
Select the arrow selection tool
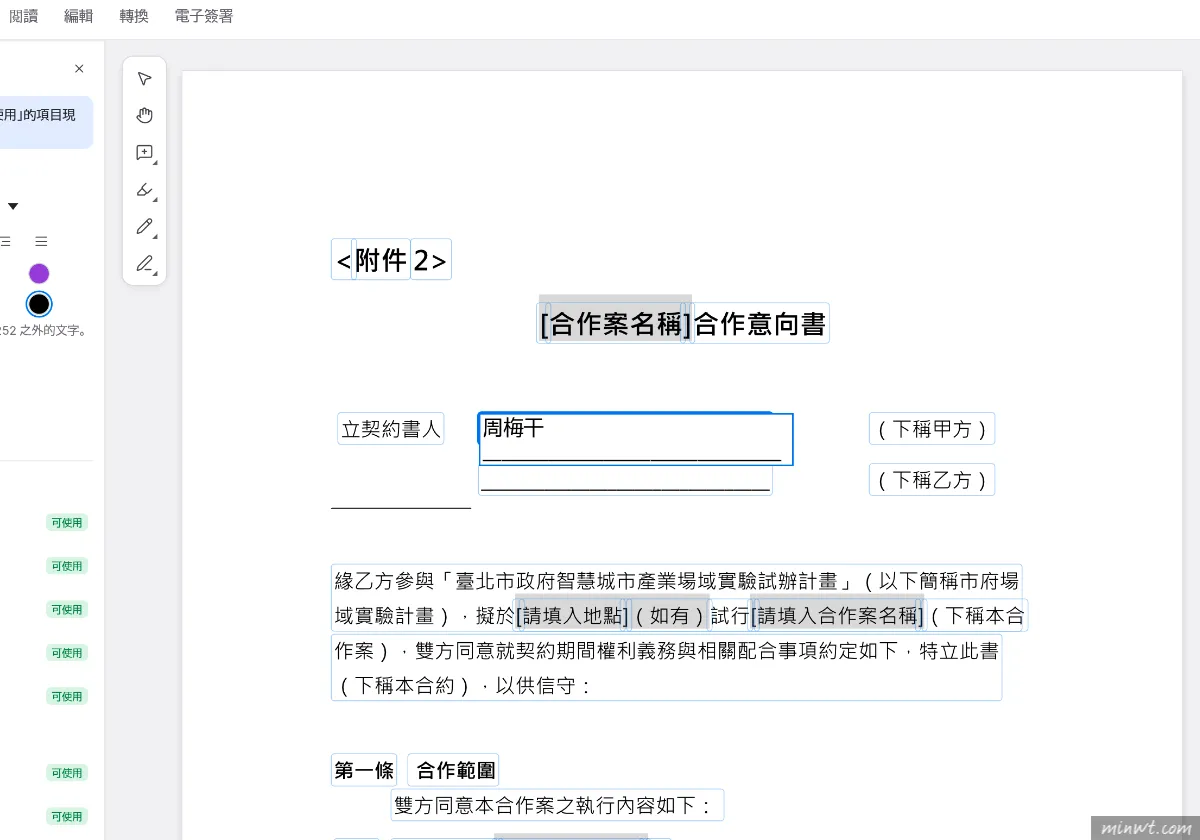pos(144,79)
